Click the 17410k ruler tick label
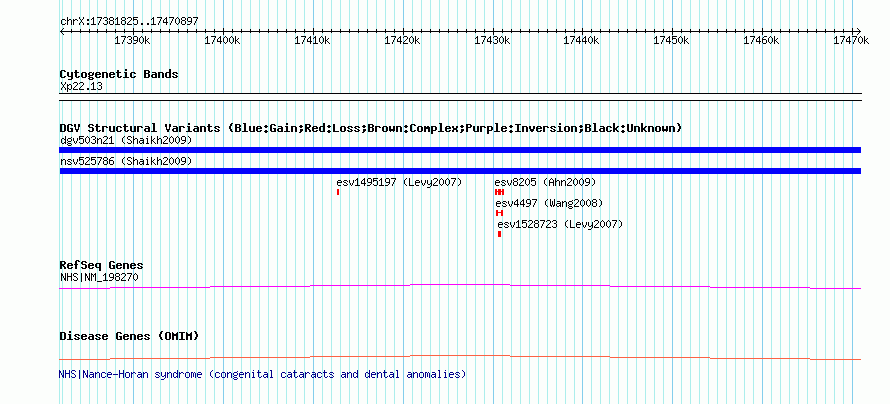Viewport: 890px width, 404px height. tap(312, 40)
